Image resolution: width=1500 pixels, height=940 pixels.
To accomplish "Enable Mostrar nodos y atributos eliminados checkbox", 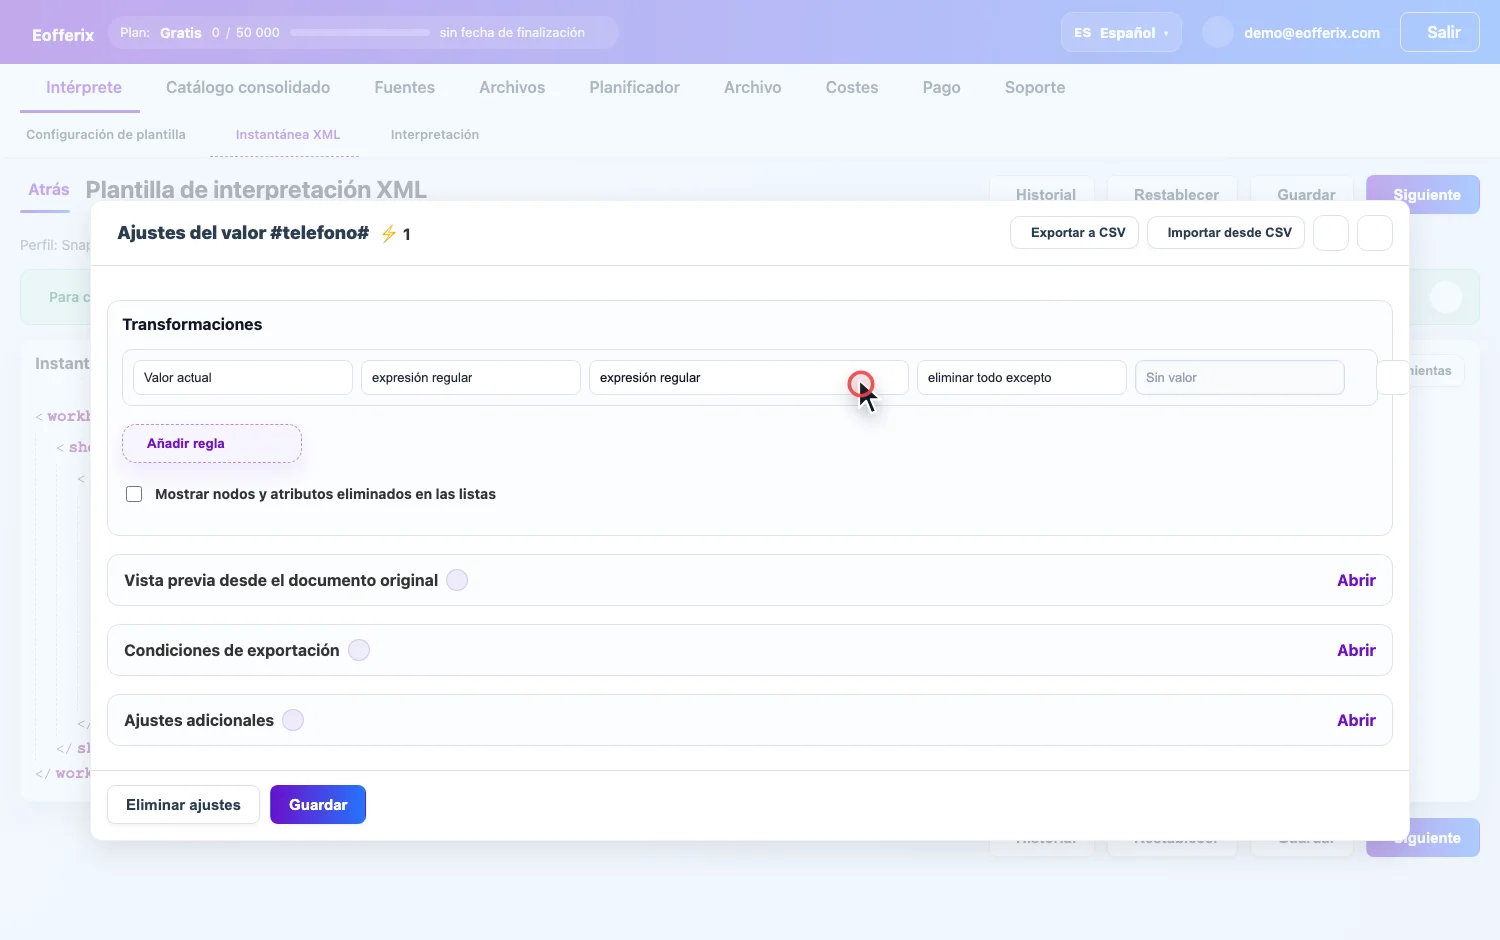I will point(134,494).
